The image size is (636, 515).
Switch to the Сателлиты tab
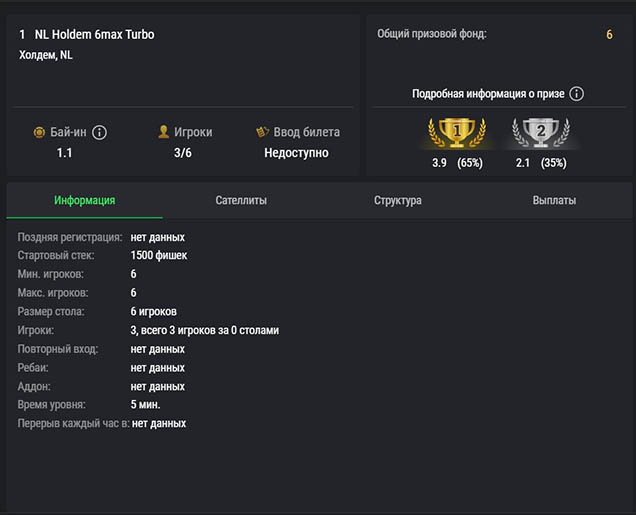pos(241,200)
